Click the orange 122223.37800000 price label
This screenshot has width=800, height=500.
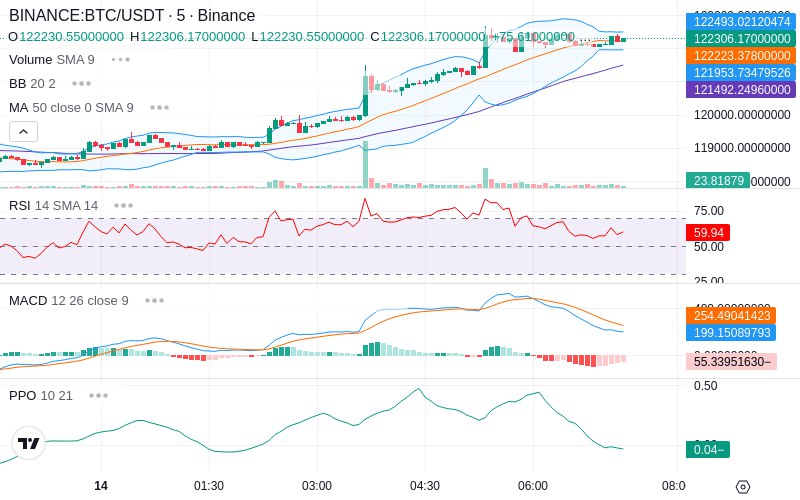click(x=741, y=55)
